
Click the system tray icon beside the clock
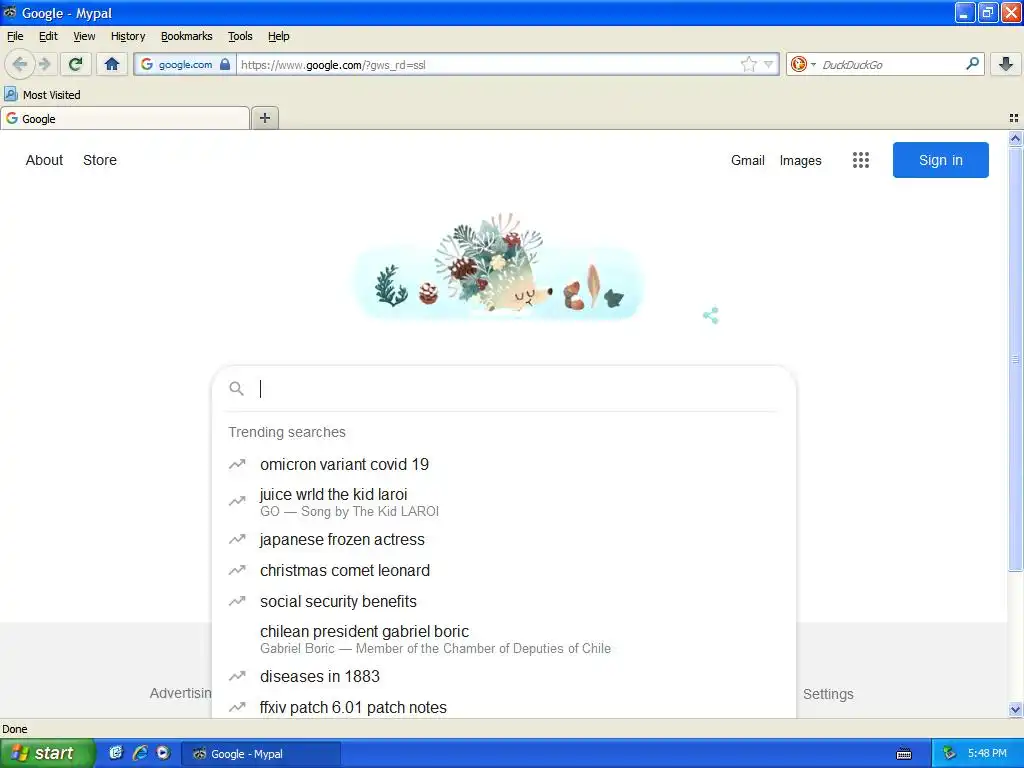949,754
